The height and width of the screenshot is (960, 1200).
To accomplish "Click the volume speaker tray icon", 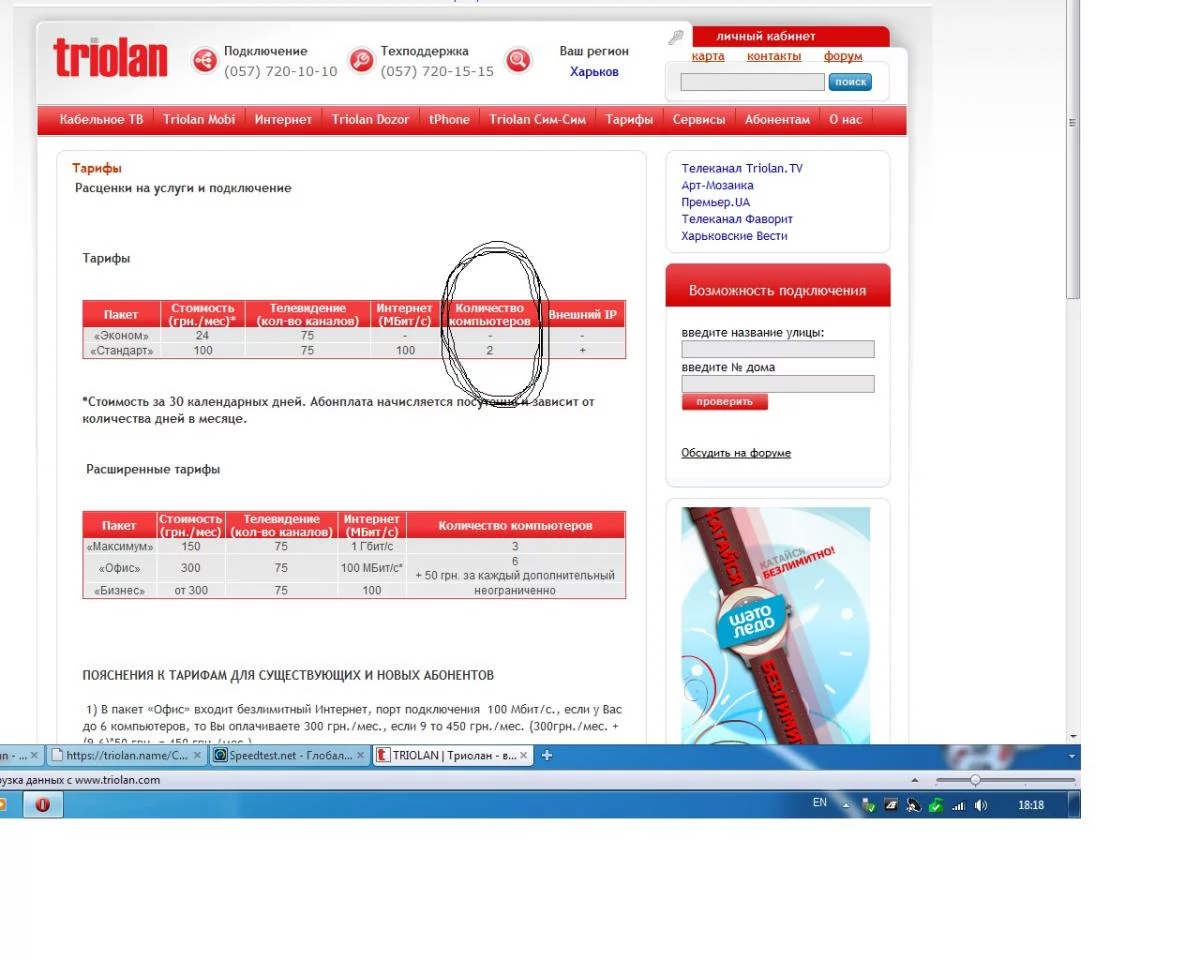I will 981,805.
